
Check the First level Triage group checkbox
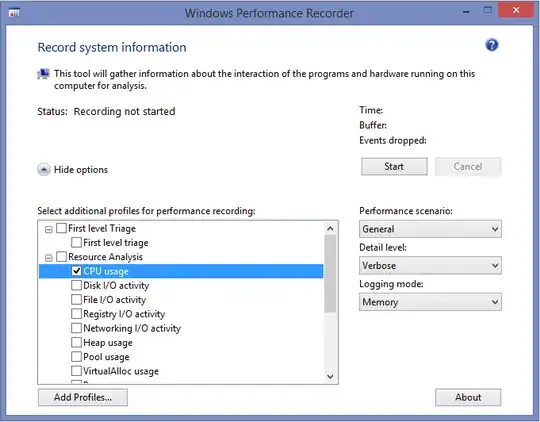[x=61, y=228]
